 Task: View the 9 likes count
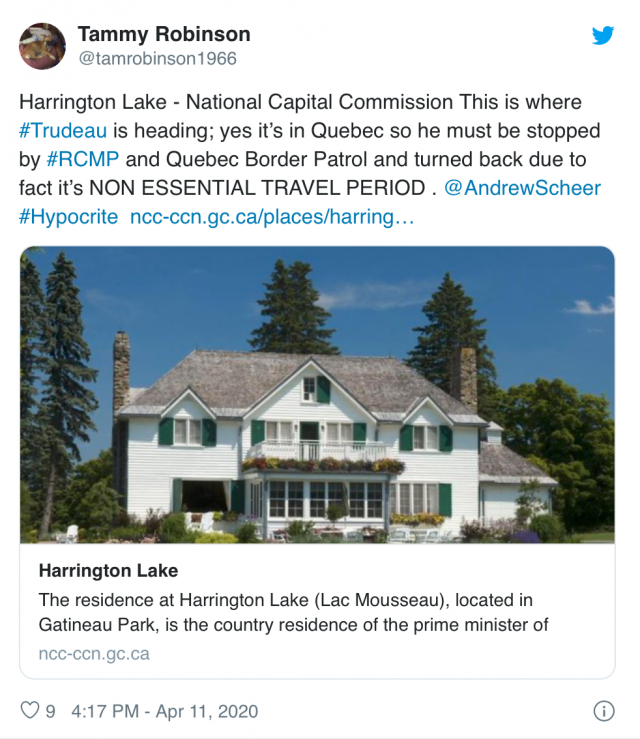(50, 711)
